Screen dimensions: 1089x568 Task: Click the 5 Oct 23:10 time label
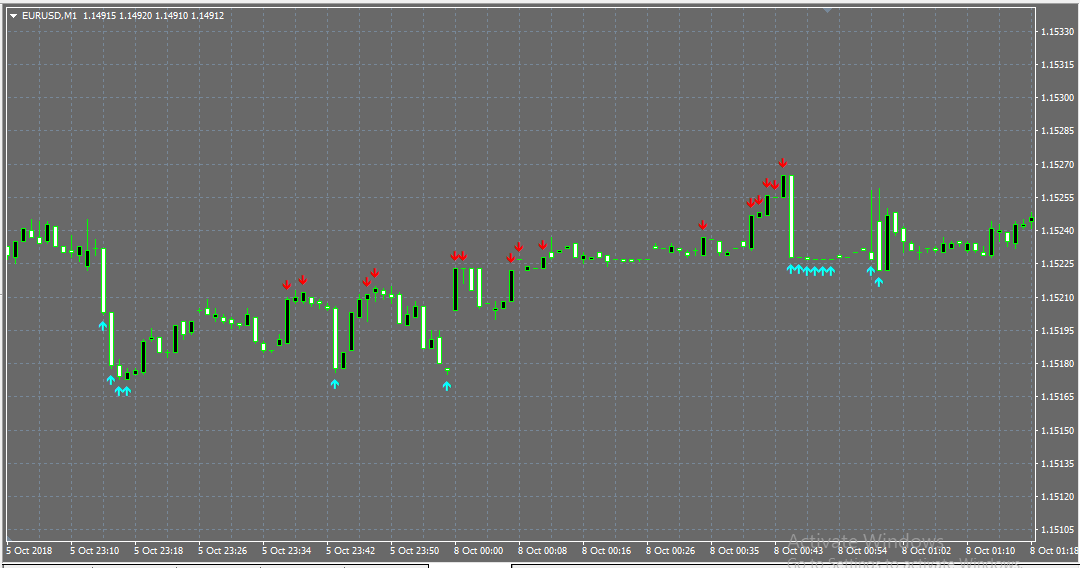point(94,551)
